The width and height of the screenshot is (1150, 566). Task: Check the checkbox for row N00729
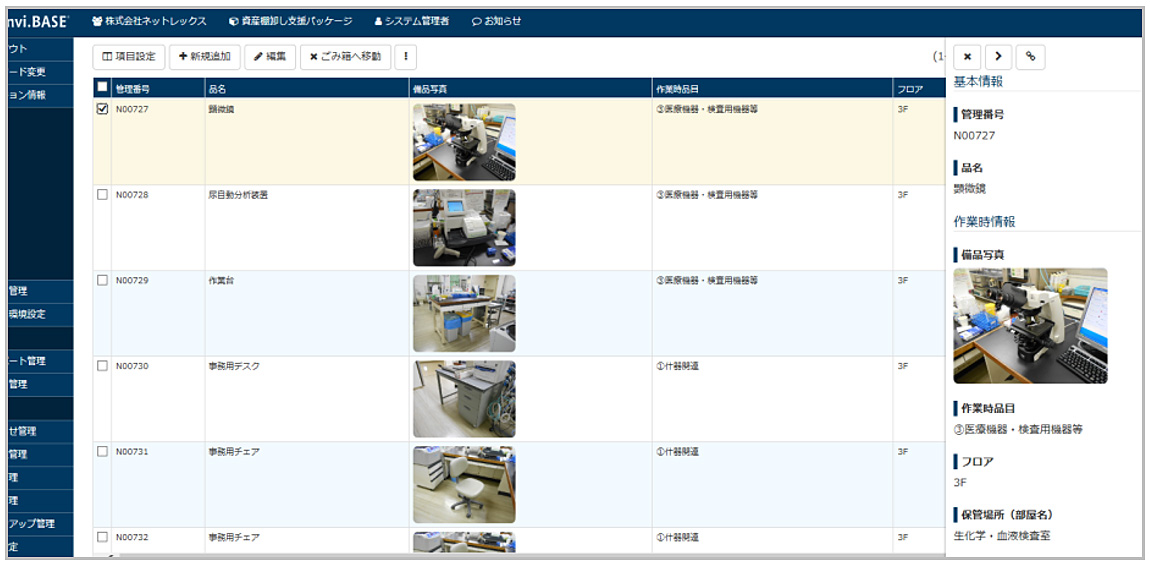[103, 280]
